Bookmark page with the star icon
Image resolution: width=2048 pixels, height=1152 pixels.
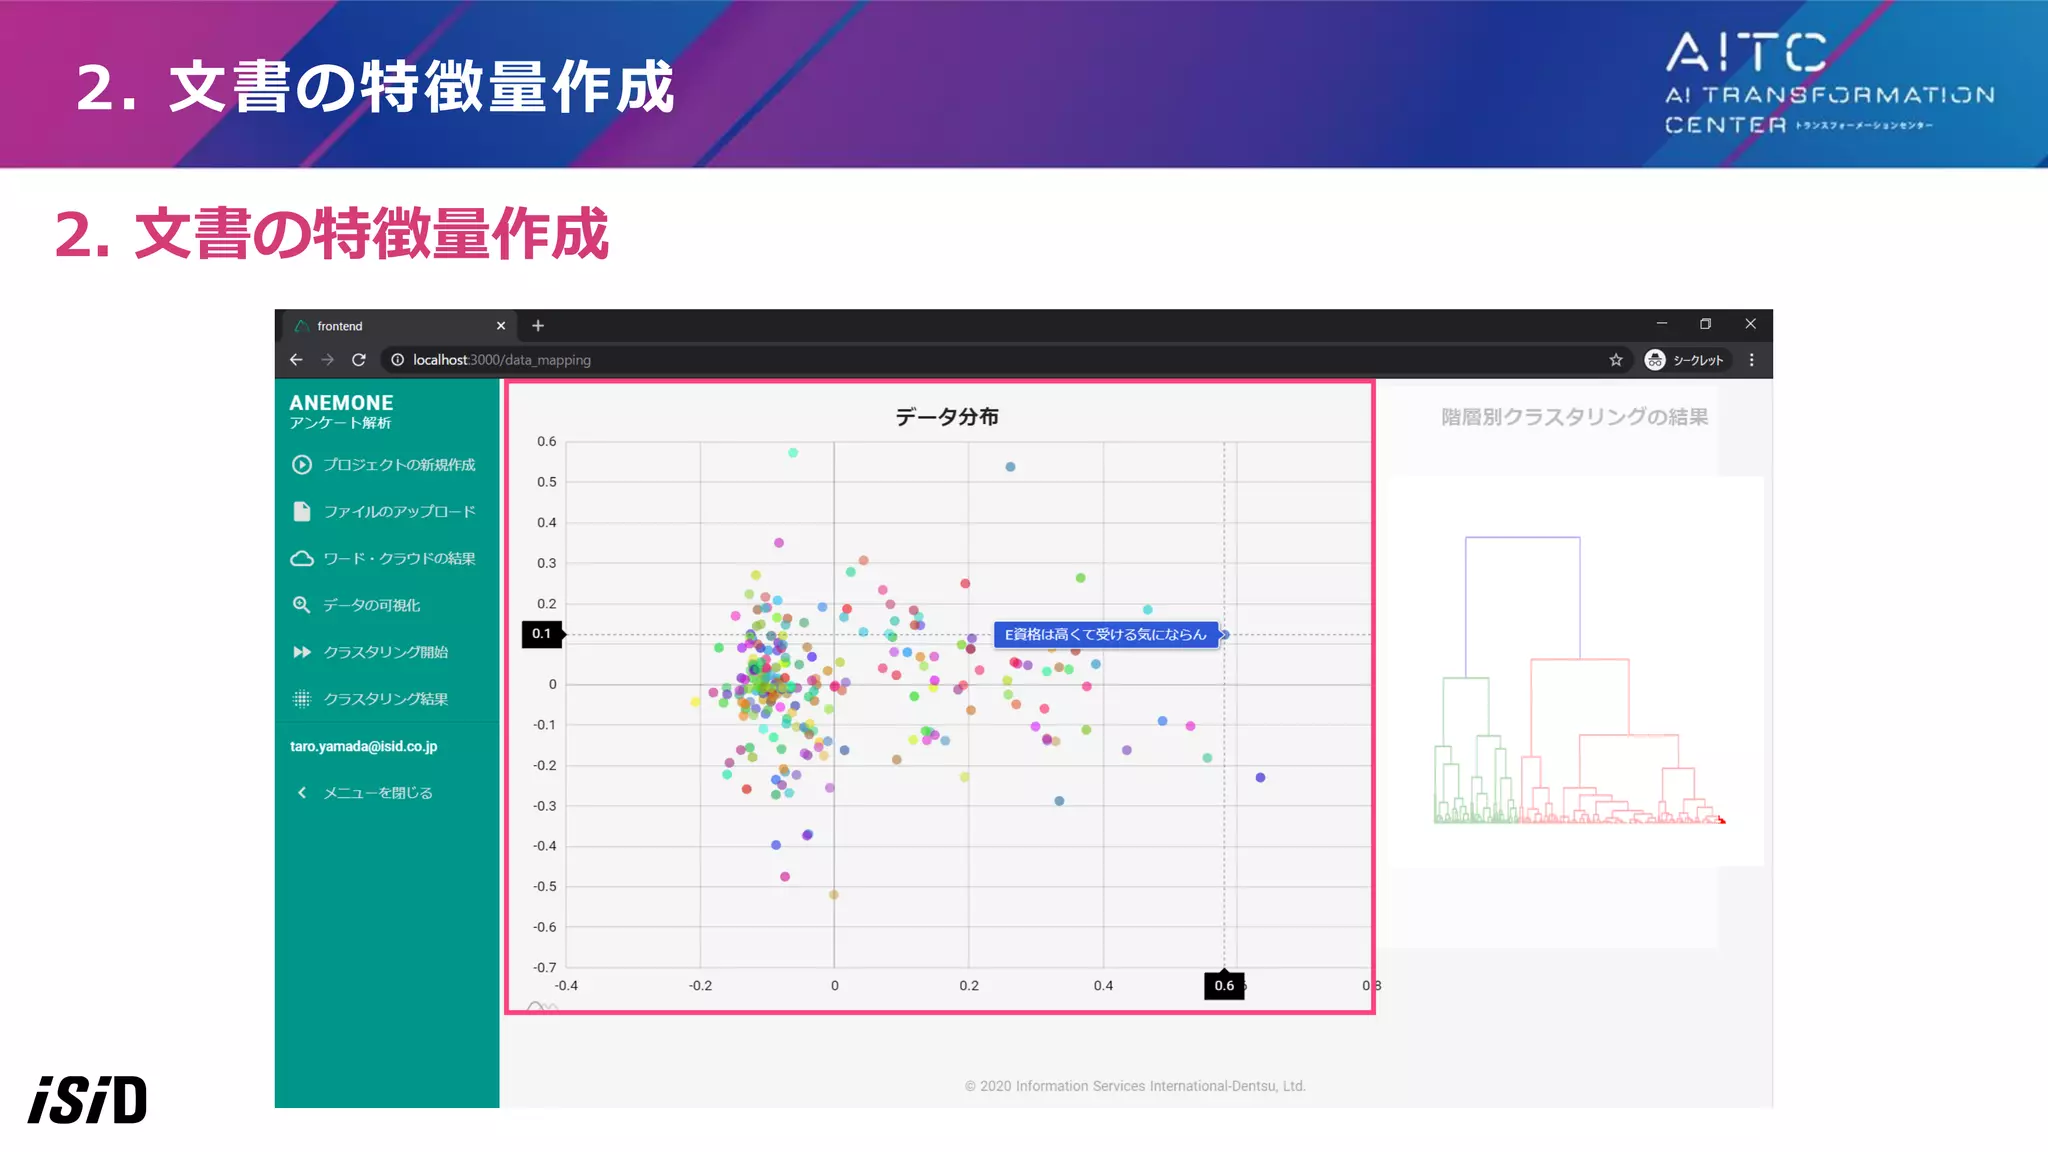pos(1616,360)
